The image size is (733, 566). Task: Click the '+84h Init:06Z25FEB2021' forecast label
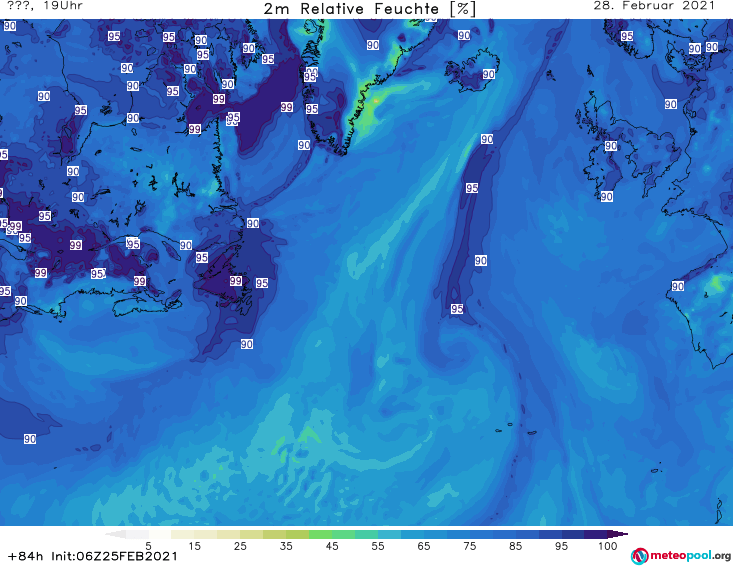point(93,556)
